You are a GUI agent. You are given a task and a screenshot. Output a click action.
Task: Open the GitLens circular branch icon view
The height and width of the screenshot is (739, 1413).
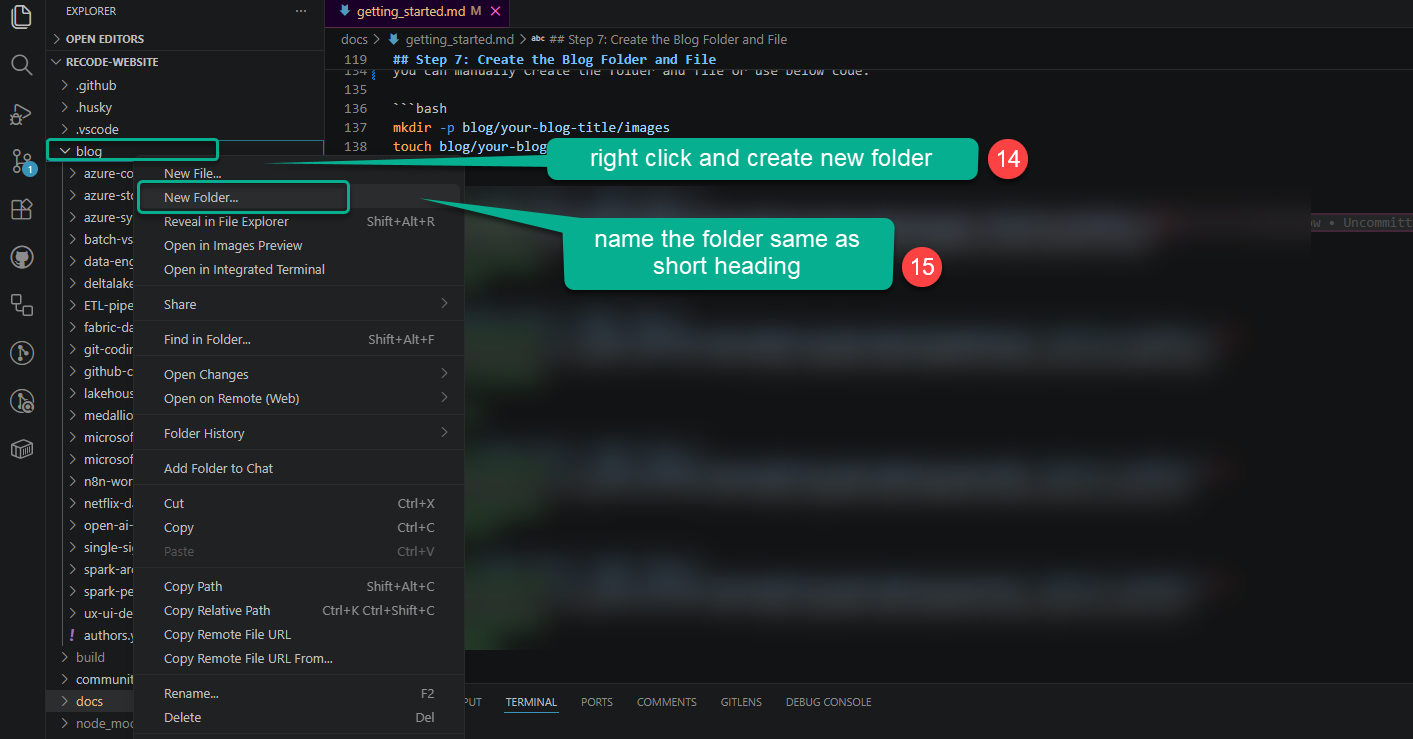click(21, 352)
